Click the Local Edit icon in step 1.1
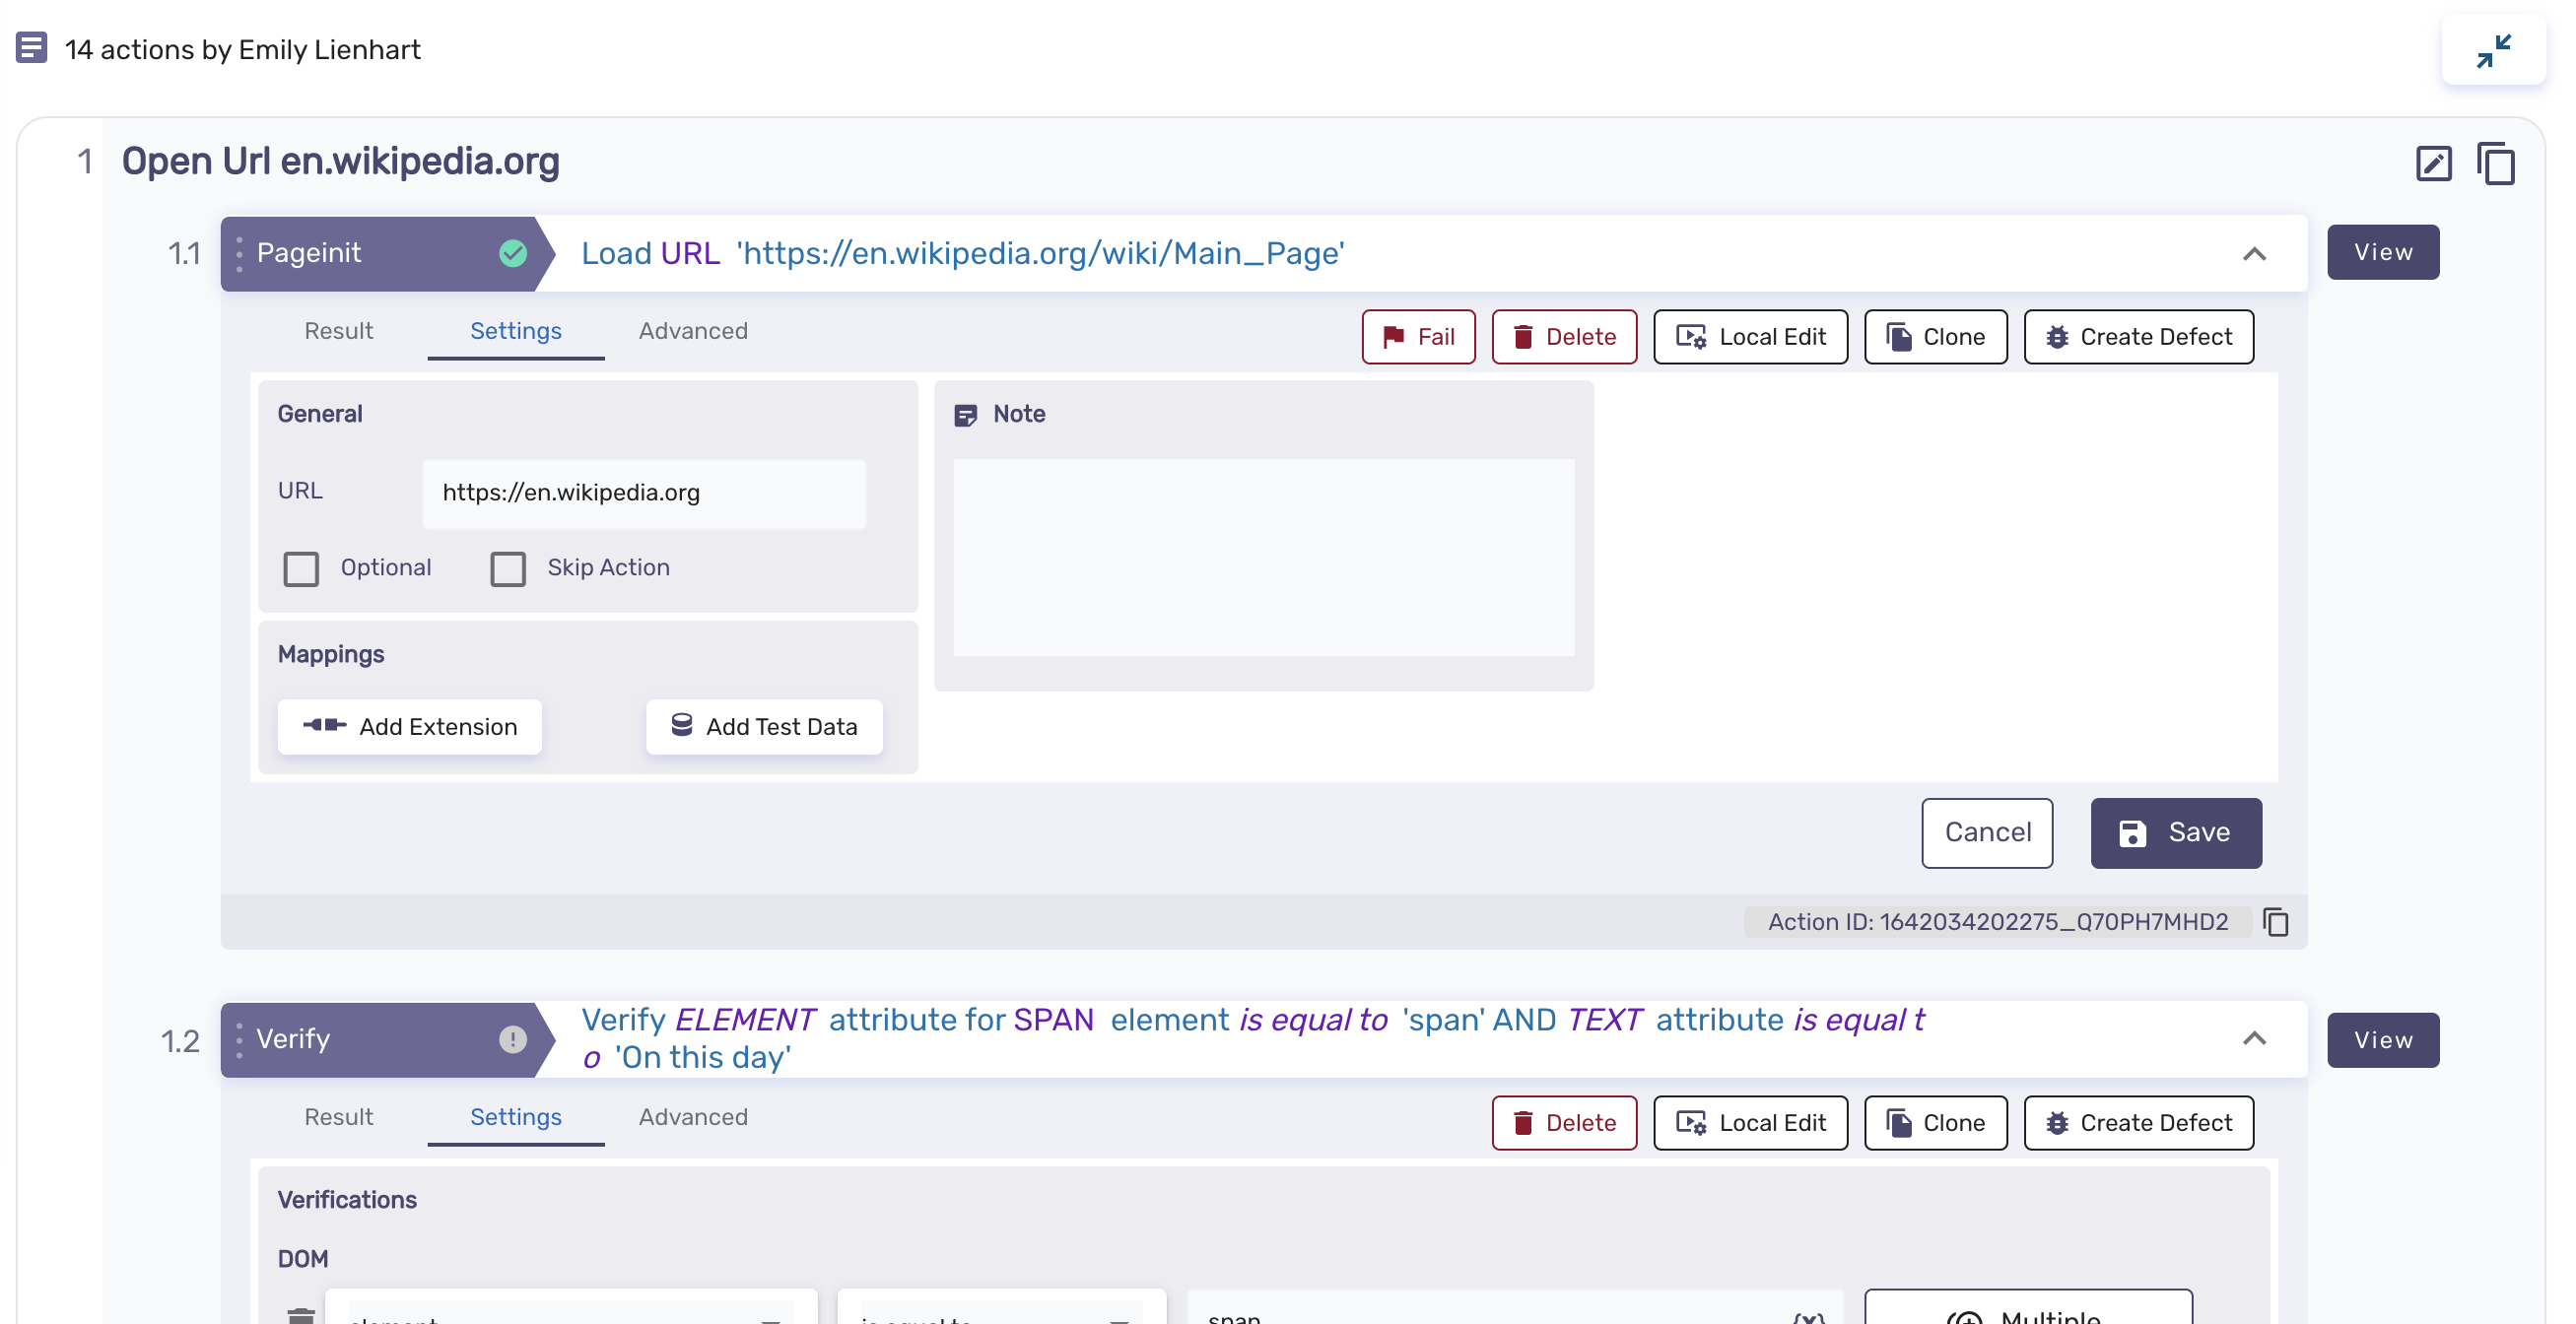The height and width of the screenshot is (1324, 2576). pos(1691,337)
